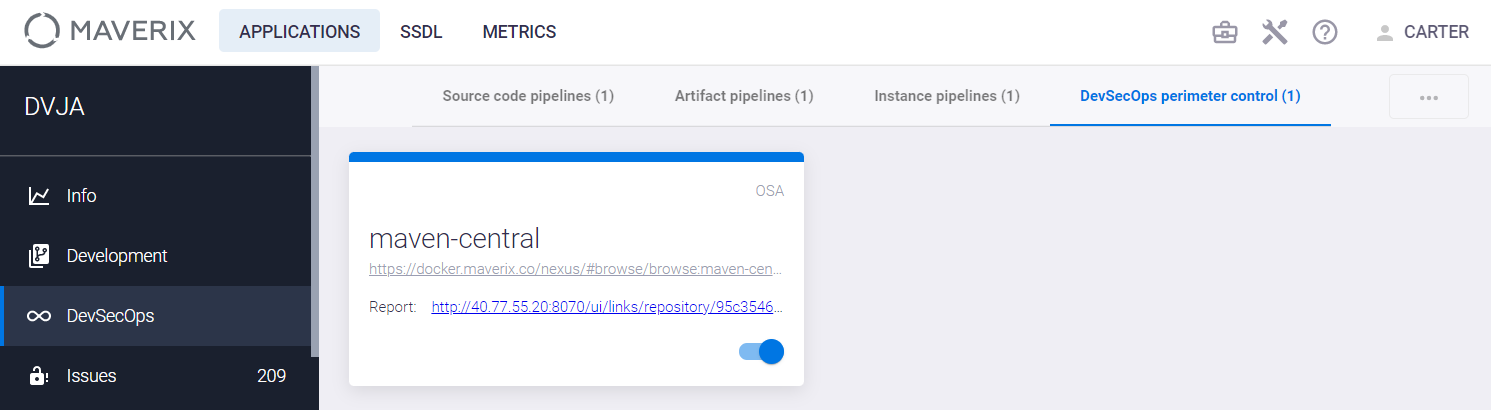Open the Instance pipelines tab
This screenshot has height=410, width=1491.
(947, 96)
